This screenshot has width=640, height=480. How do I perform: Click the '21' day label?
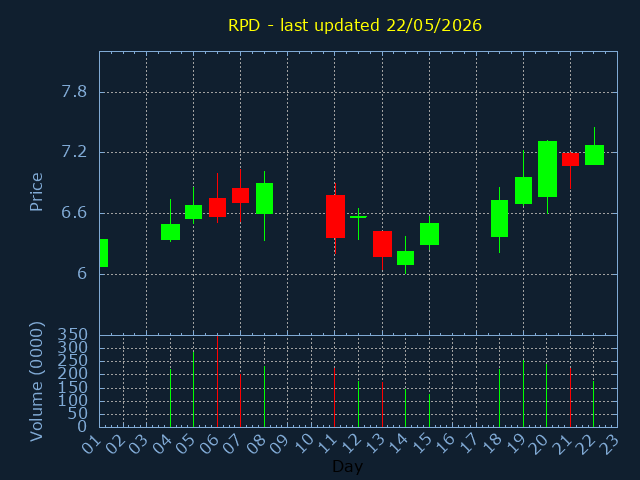pos(562,444)
